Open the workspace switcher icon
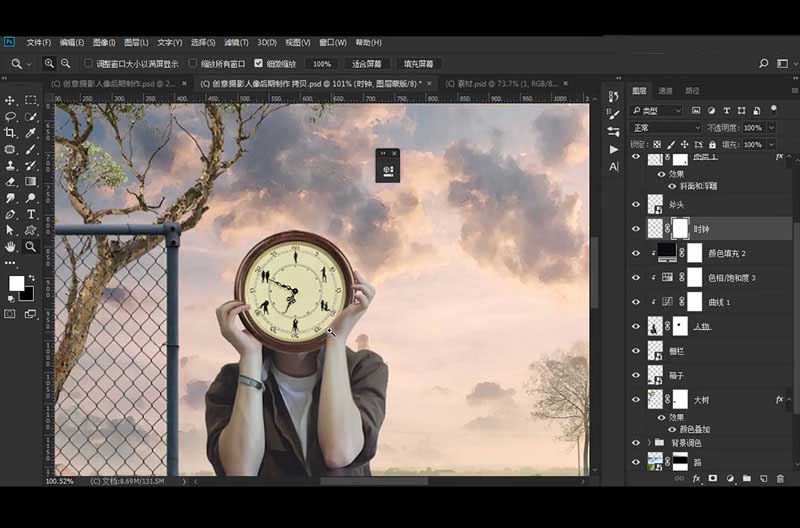 tap(782, 63)
